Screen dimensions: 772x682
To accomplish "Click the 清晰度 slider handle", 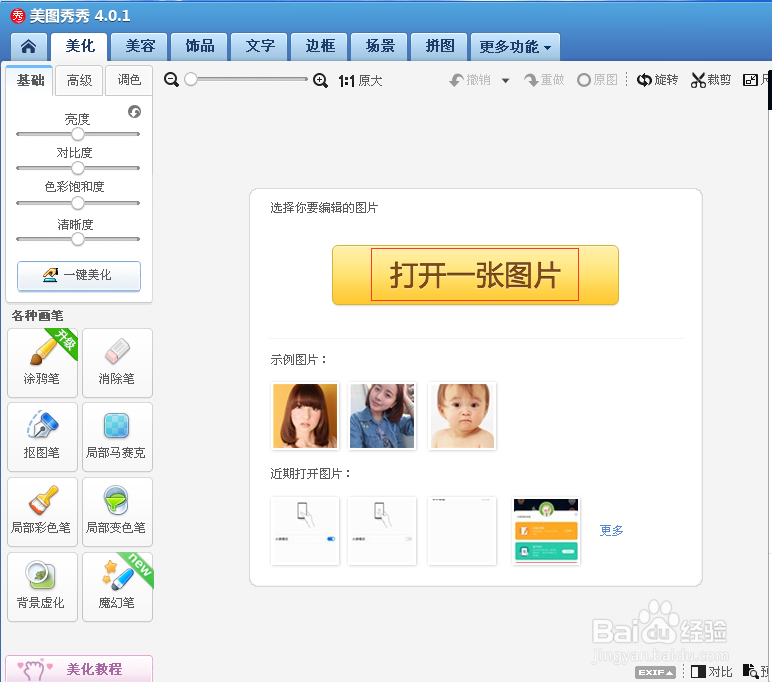I will coord(78,239).
